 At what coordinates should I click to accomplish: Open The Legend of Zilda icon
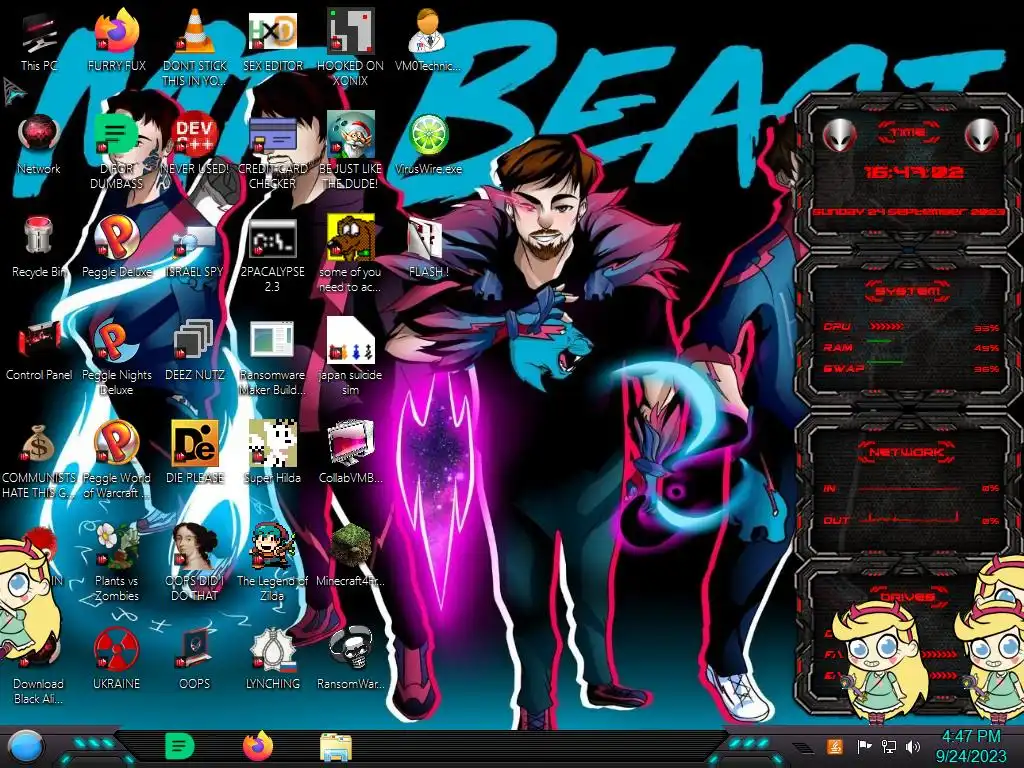pos(272,546)
